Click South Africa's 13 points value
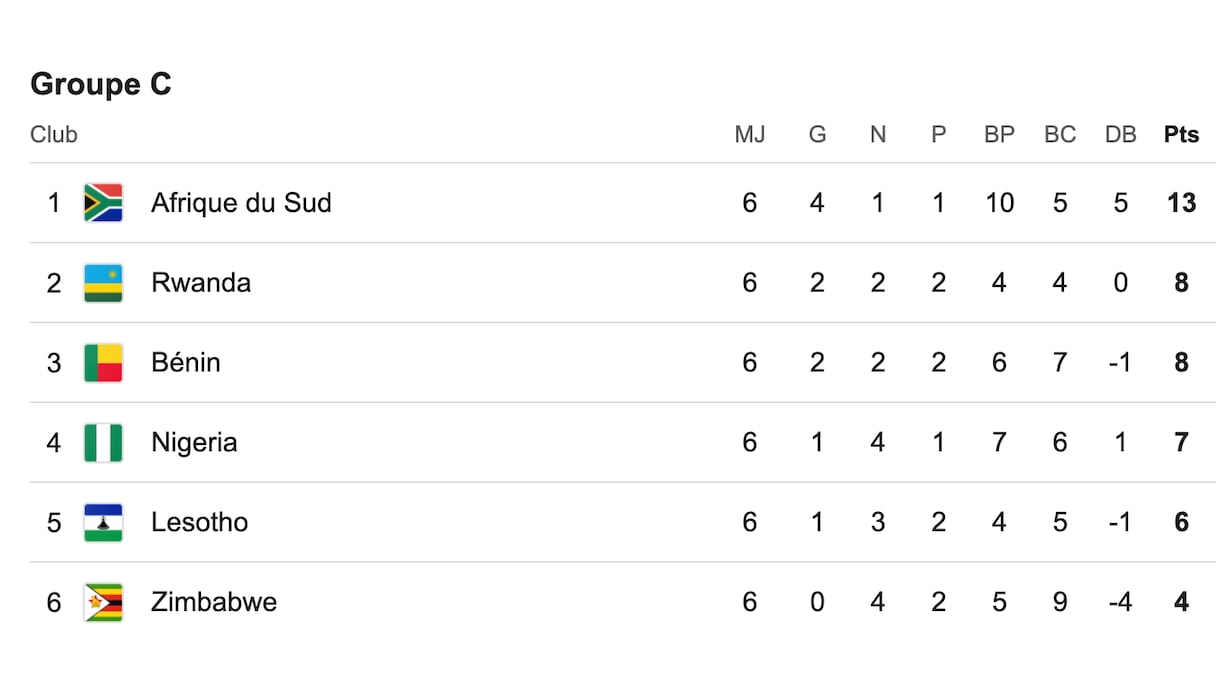Image resolution: width=1216 pixels, height=684 pixels. pos(1181,203)
